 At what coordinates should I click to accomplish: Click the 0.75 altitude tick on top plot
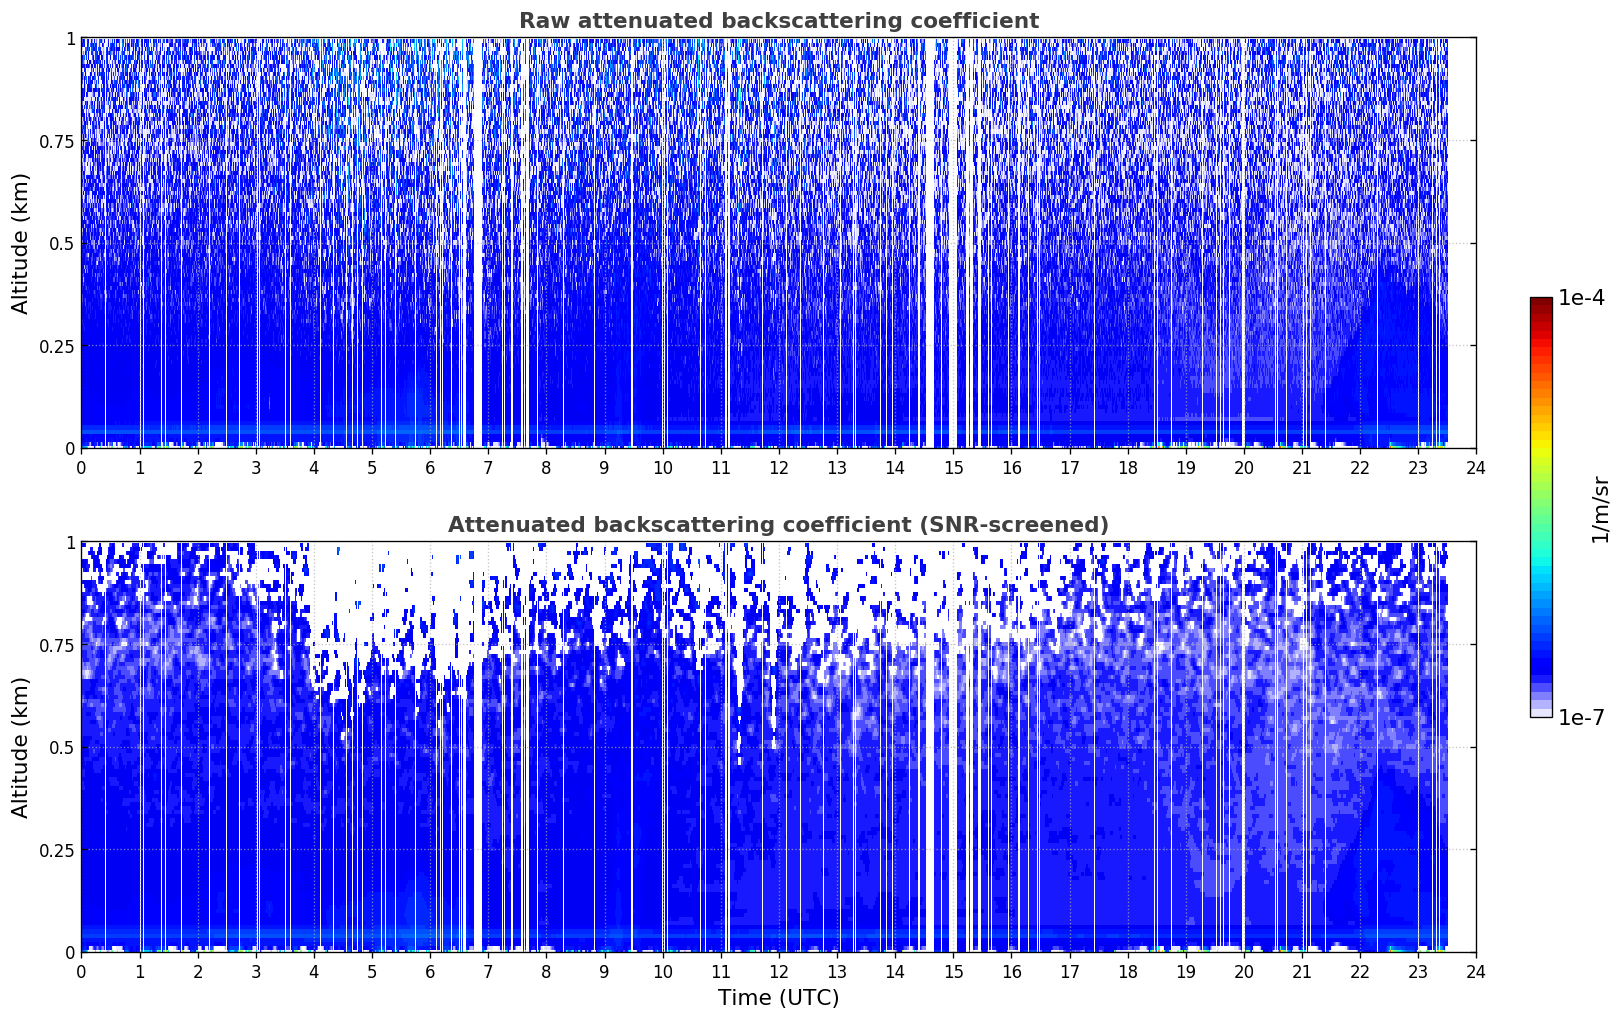pos(57,141)
